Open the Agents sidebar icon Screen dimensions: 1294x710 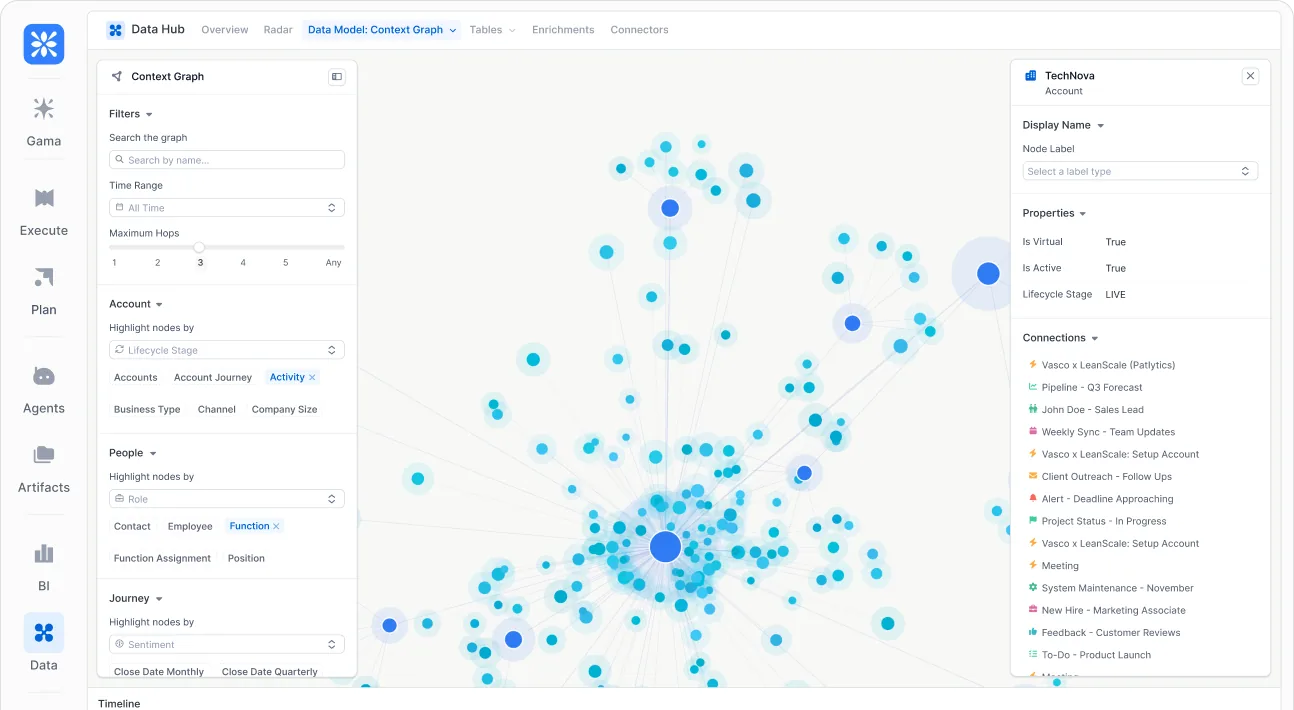(x=44, y=376)
